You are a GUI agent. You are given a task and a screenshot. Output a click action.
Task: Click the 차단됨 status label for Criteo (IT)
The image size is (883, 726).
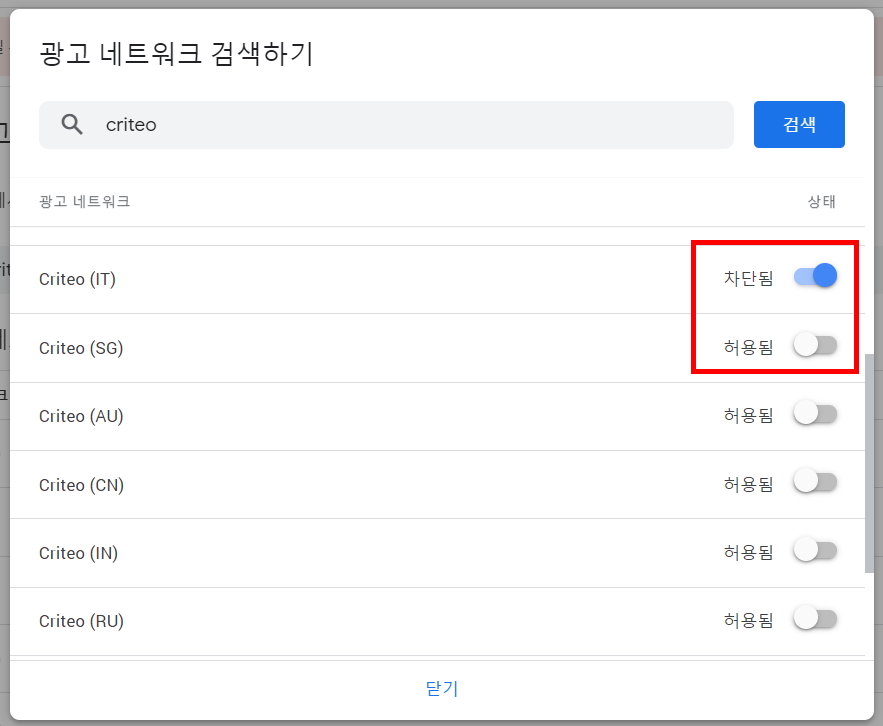click(748, 278)
